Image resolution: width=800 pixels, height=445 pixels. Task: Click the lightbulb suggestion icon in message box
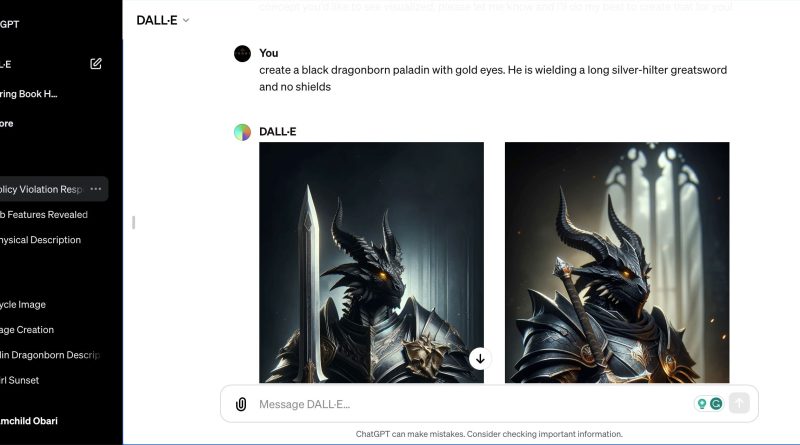click(x=702, y=404)
